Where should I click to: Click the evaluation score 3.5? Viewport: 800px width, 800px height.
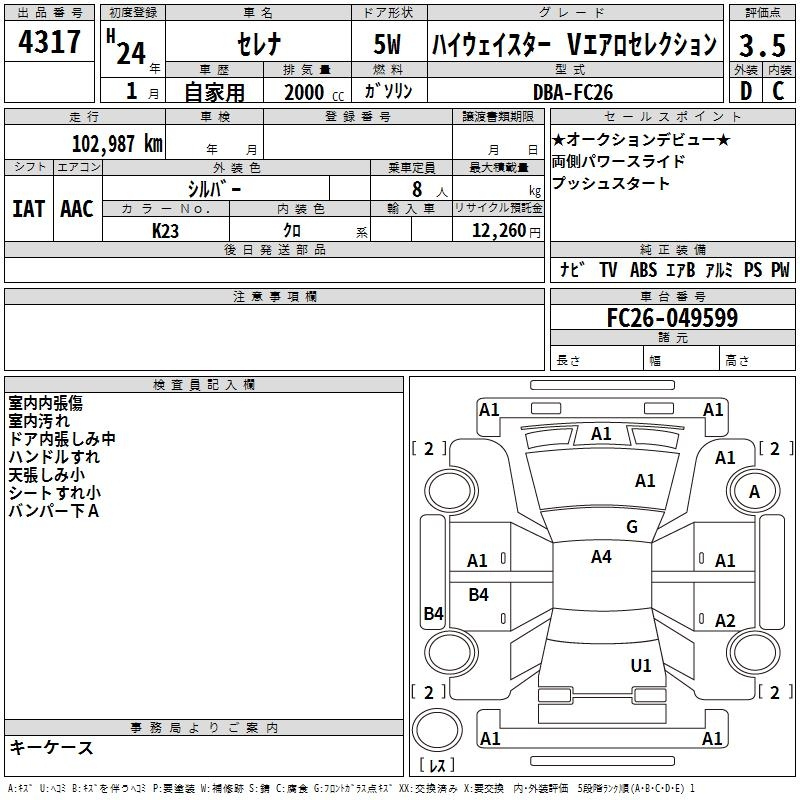(x=762, y=45)
